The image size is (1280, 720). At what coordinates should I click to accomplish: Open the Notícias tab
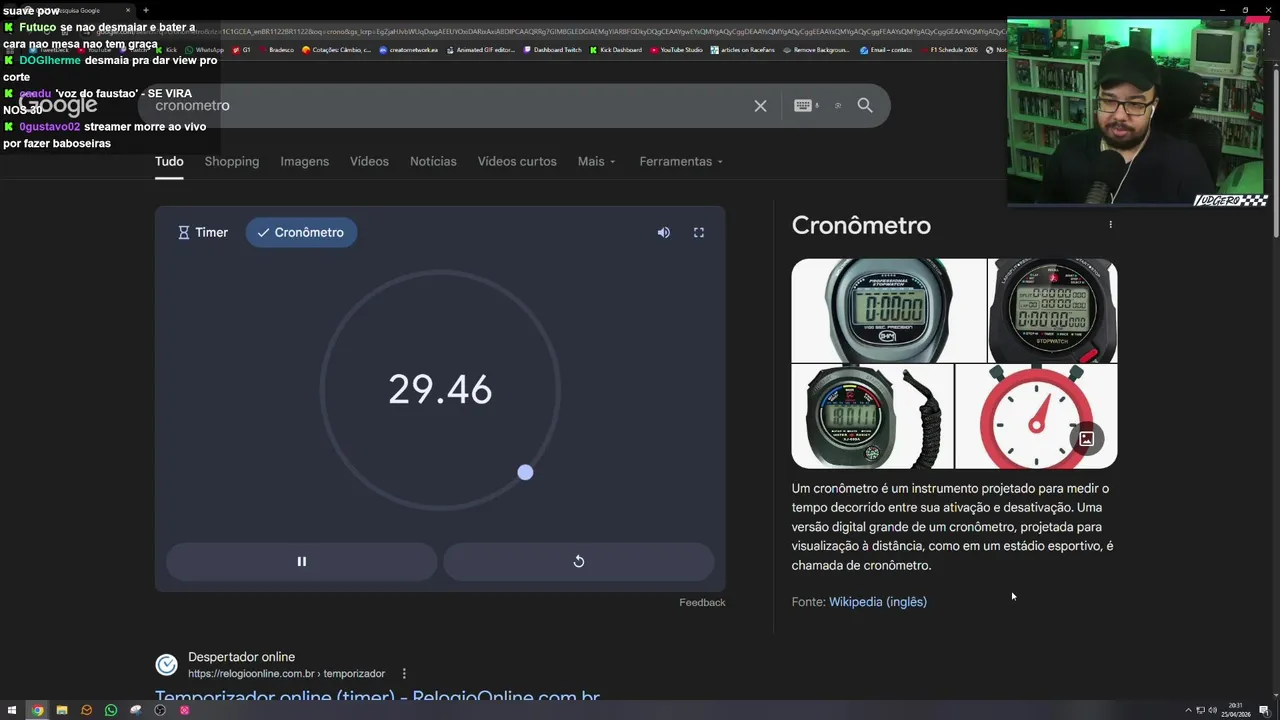tap(433, 161)
